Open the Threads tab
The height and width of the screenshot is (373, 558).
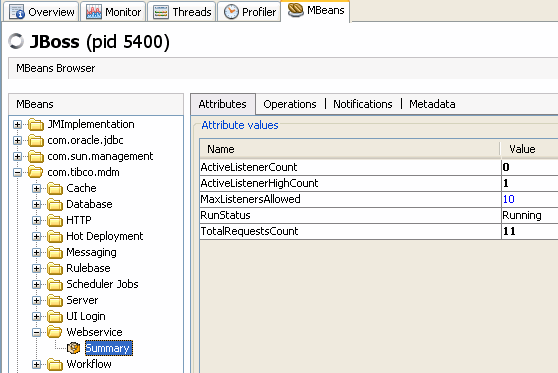pyautogui.click(x=181, y=12)
